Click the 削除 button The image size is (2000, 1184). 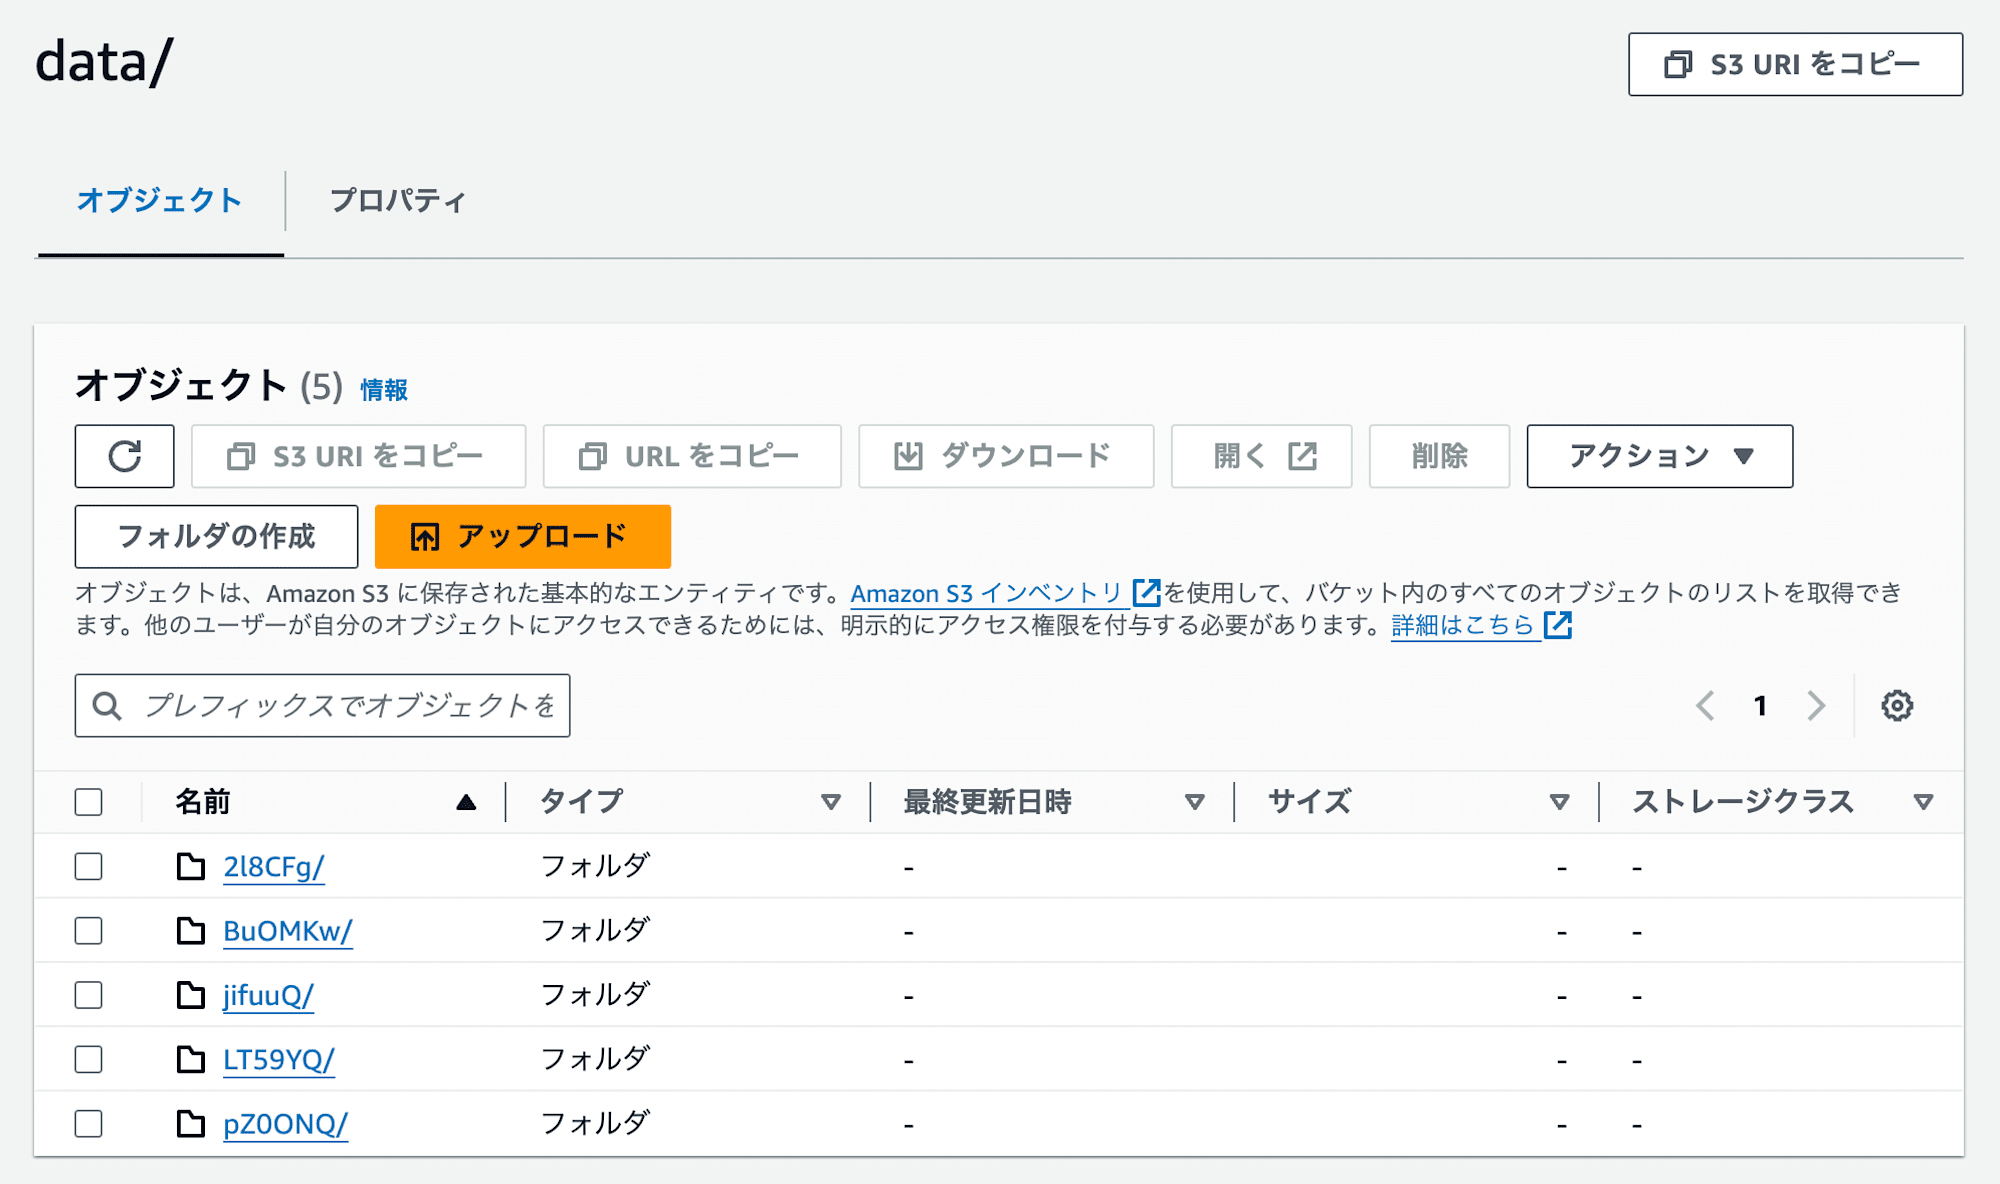tap(1439, 456)
